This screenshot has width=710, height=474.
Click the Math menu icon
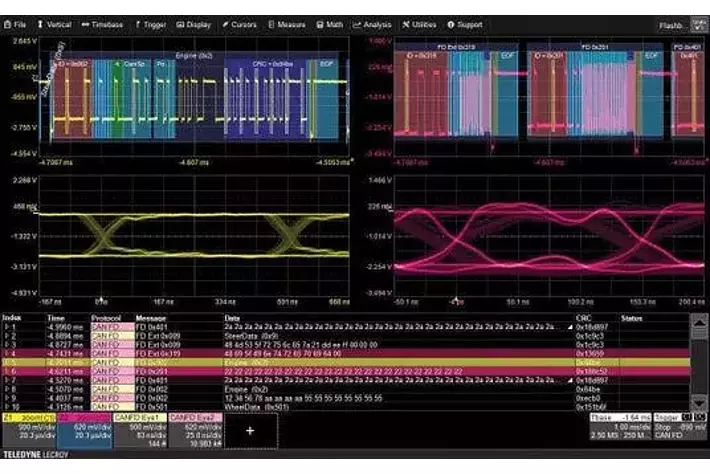pos(321,23)
